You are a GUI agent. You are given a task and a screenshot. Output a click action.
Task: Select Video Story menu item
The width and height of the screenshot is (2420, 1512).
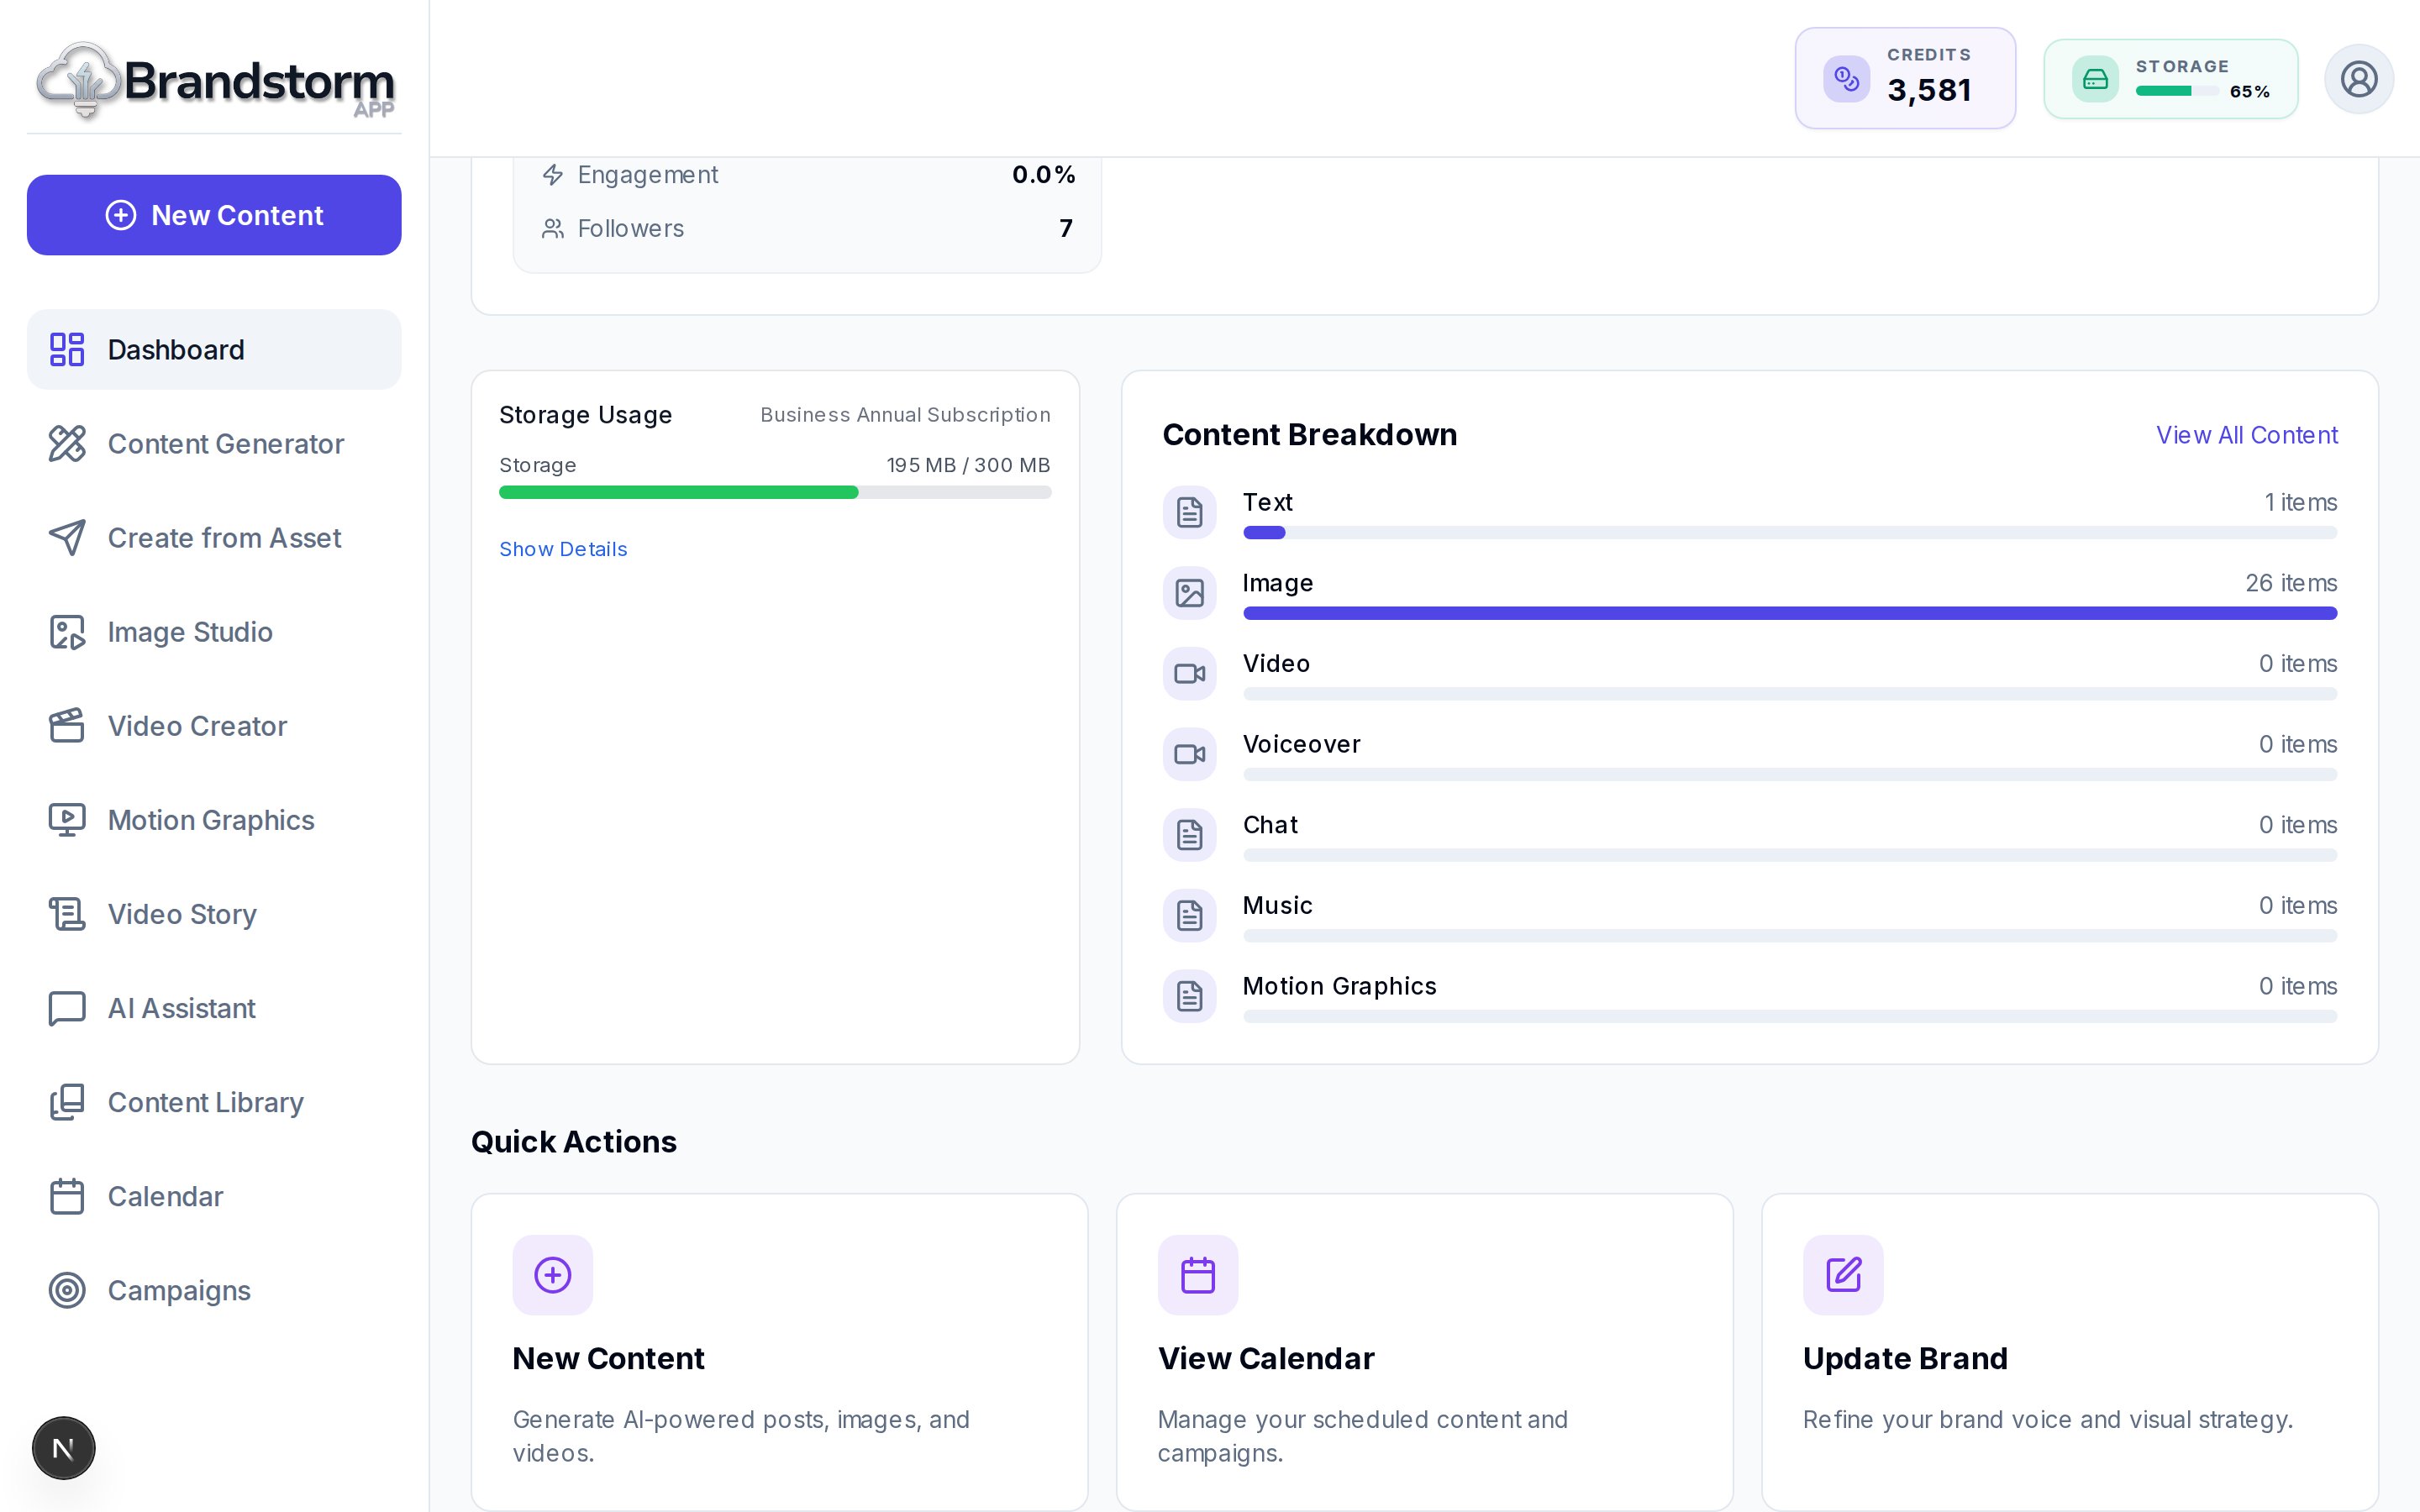point(214,914)
